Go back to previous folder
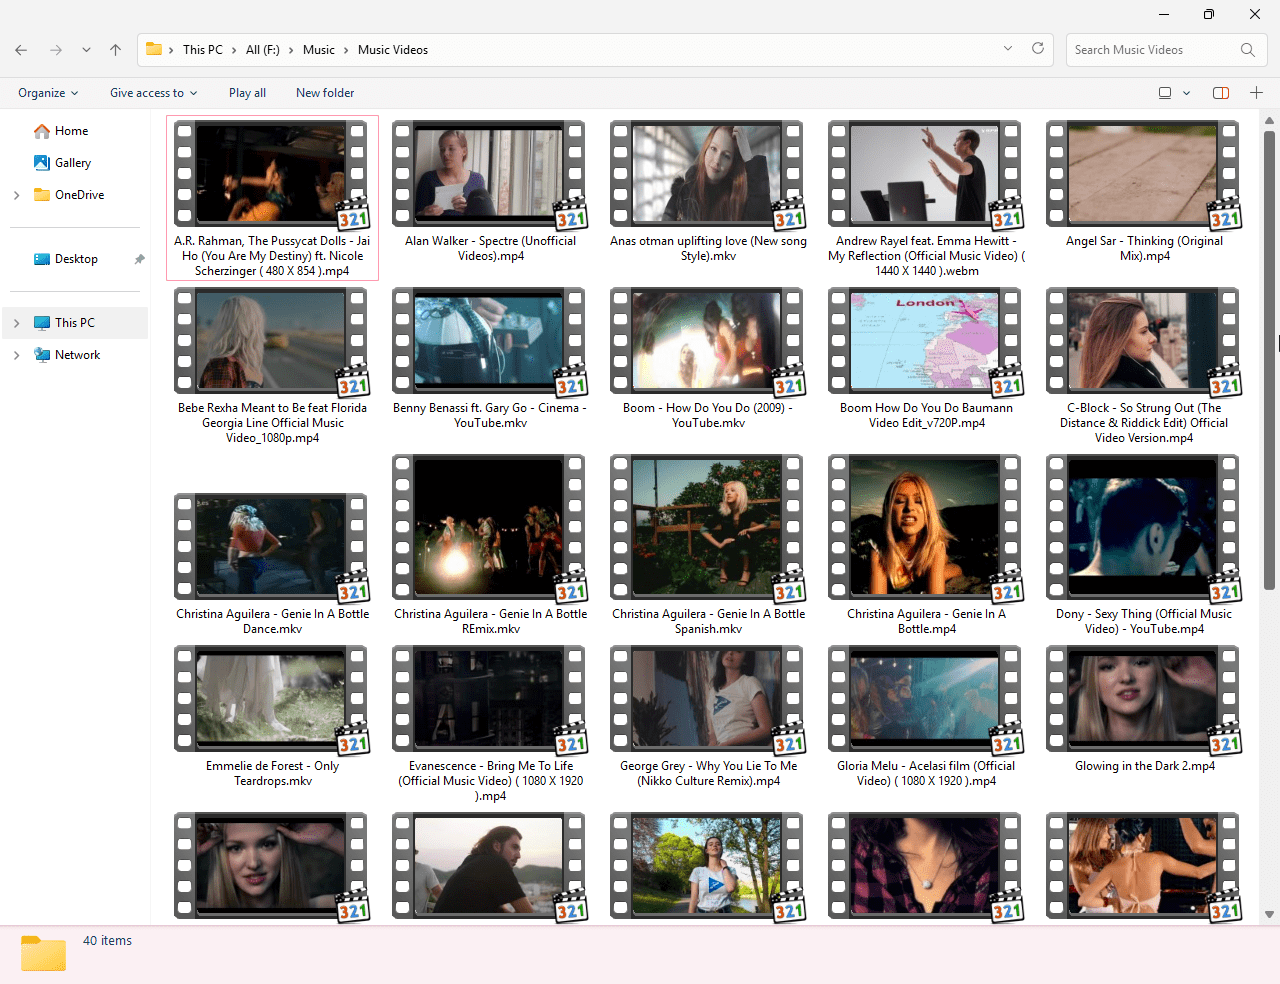1280x984 pixels. coord(21,50)
